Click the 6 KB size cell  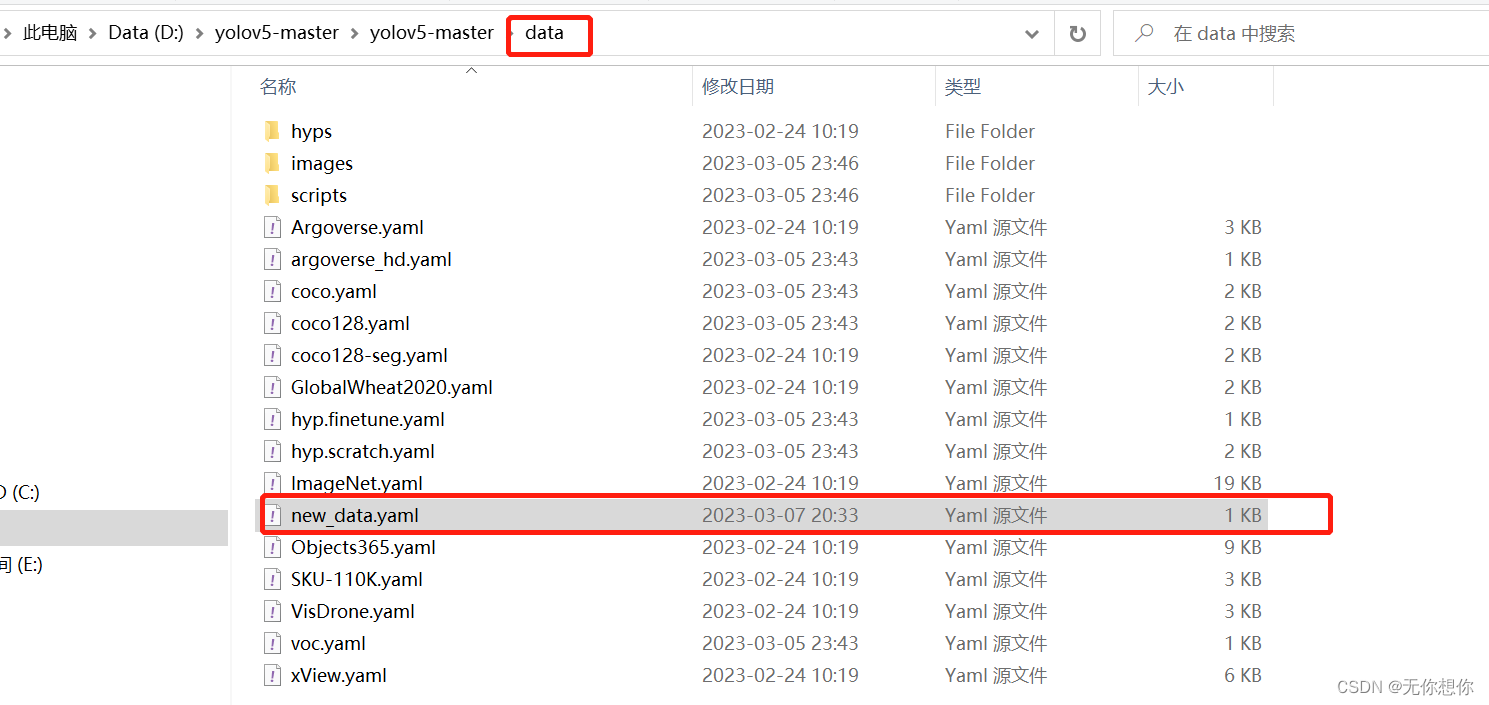[x=1243, y=675]
